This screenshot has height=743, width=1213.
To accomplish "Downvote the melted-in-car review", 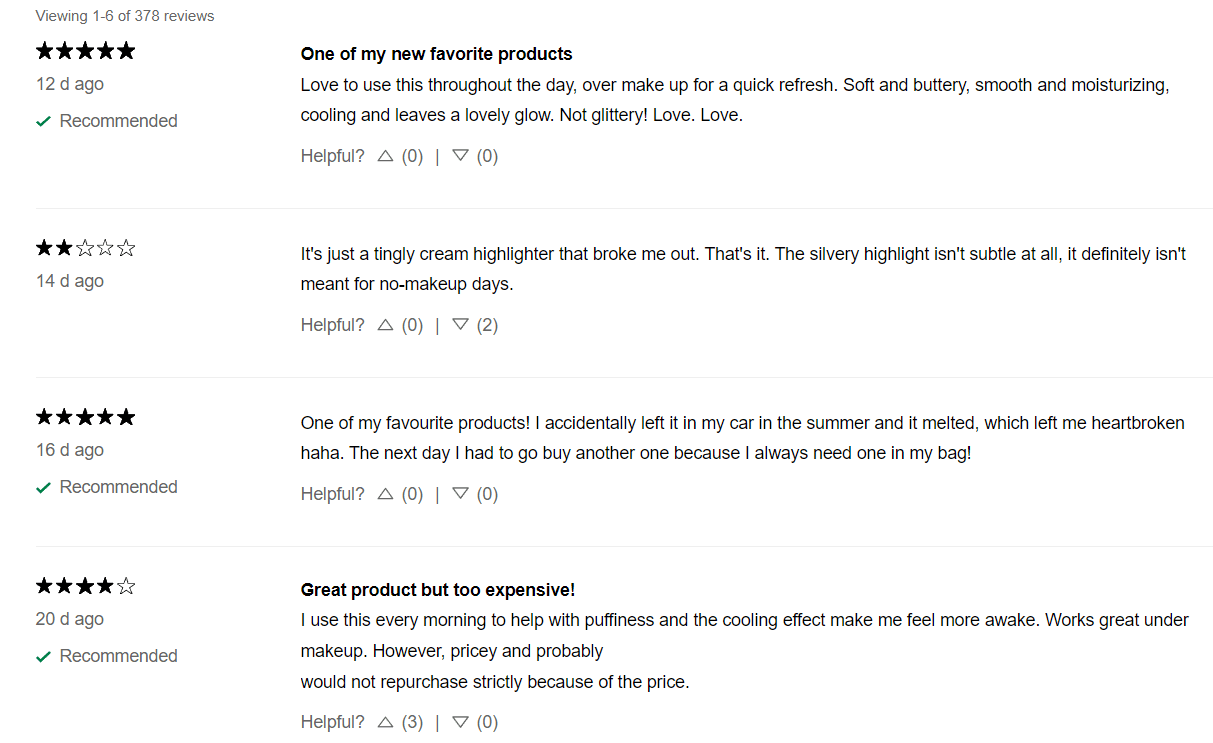I will click(x=460, y=494).
